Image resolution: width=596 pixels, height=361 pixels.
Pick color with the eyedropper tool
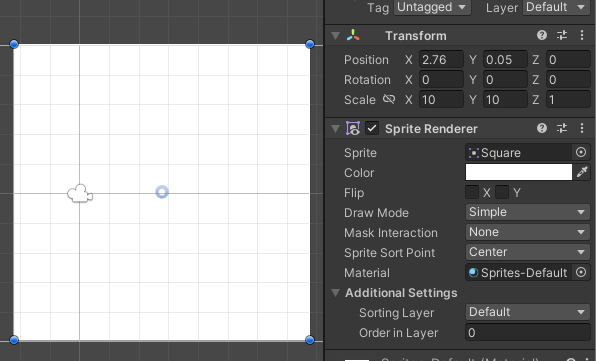[582, 173]
